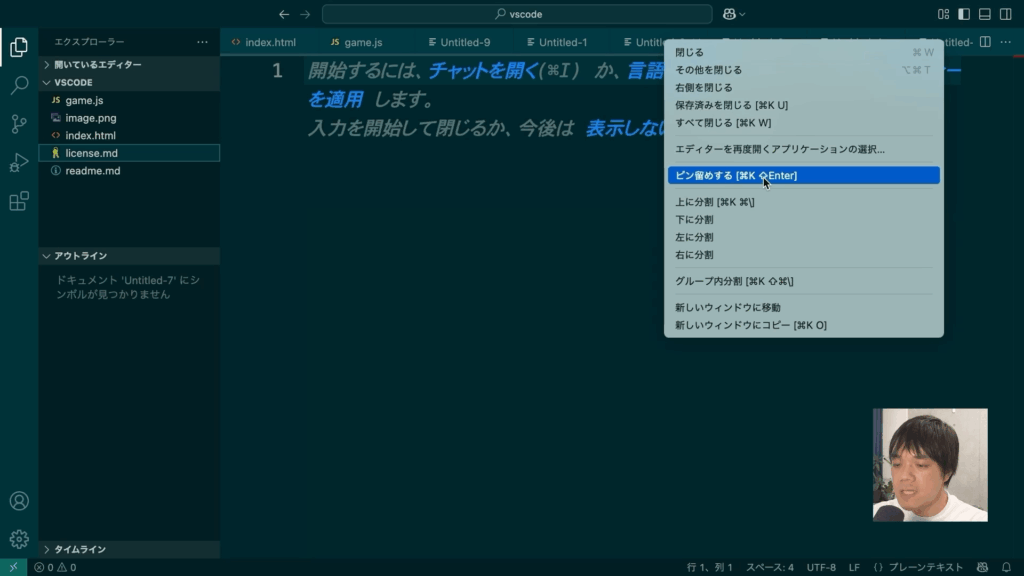Viewport: 1024px width, 576px height.
Task: Open the Search view in activity bar
Action: point(19,85)
